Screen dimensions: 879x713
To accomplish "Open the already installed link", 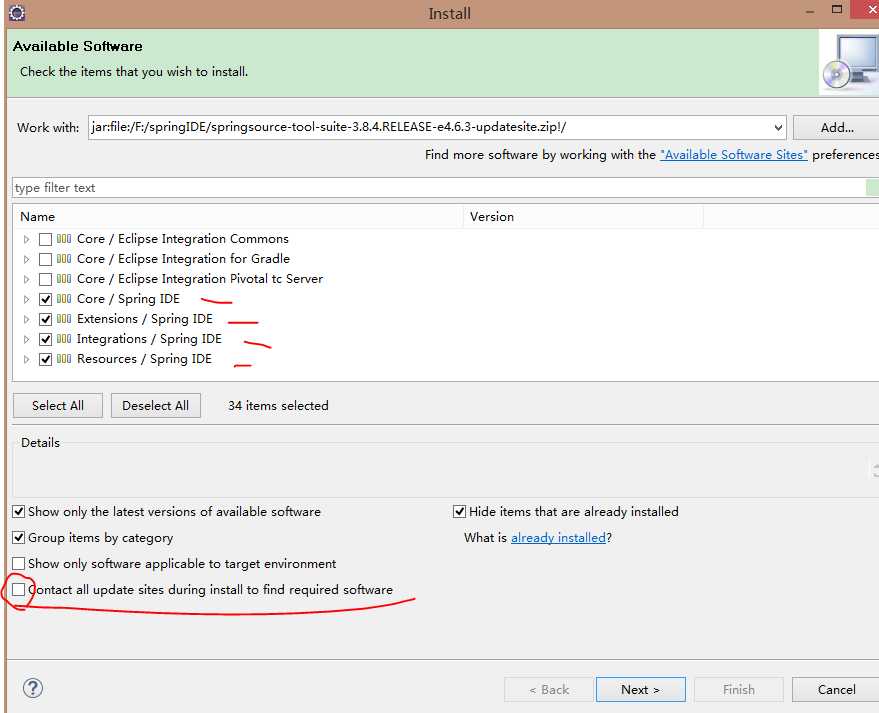I will (558, 538).
